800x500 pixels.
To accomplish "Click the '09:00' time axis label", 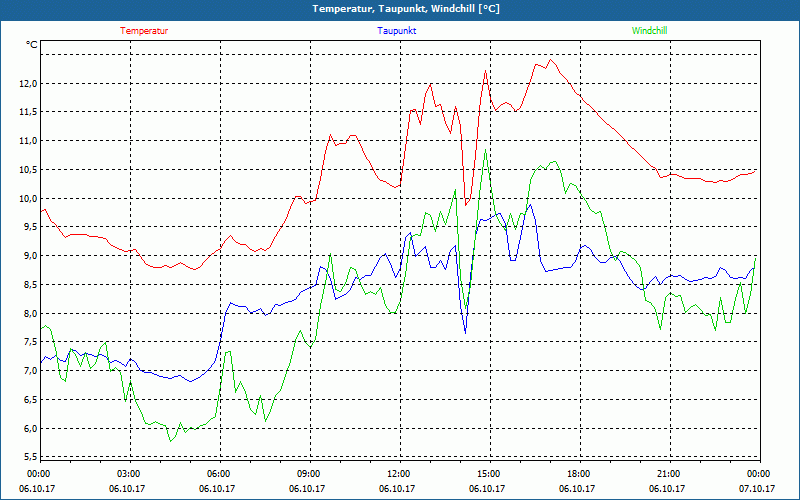I will coord(308,474).
